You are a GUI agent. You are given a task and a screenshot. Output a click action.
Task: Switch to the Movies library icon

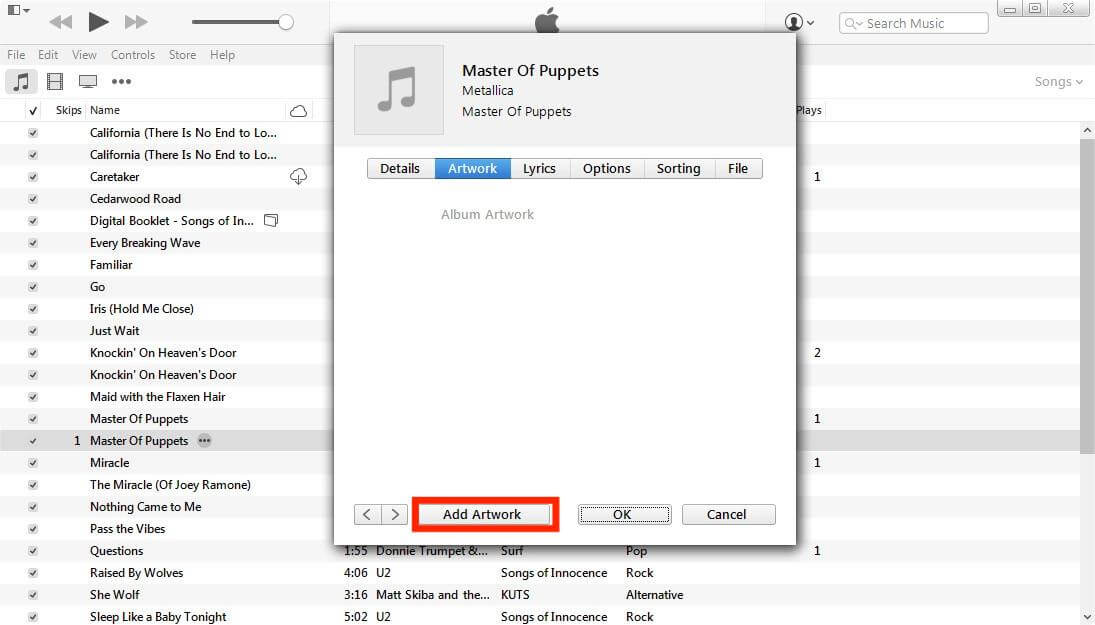click(54, 82)
